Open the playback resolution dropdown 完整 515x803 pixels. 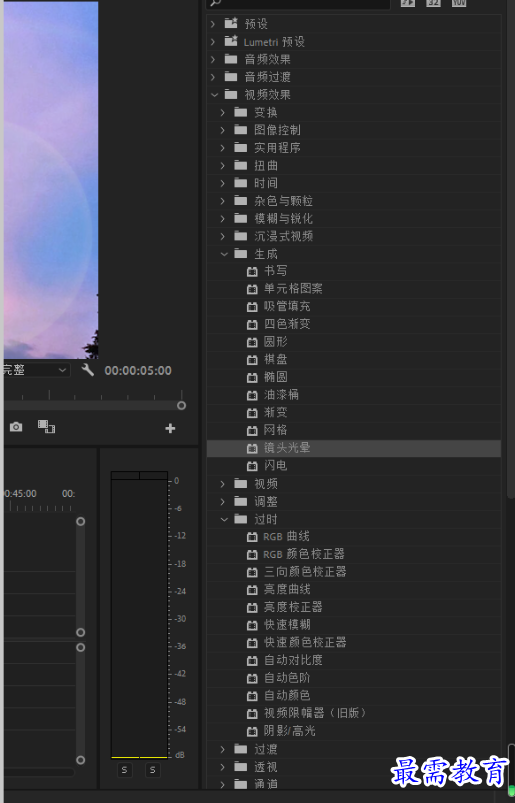point(36,370)
